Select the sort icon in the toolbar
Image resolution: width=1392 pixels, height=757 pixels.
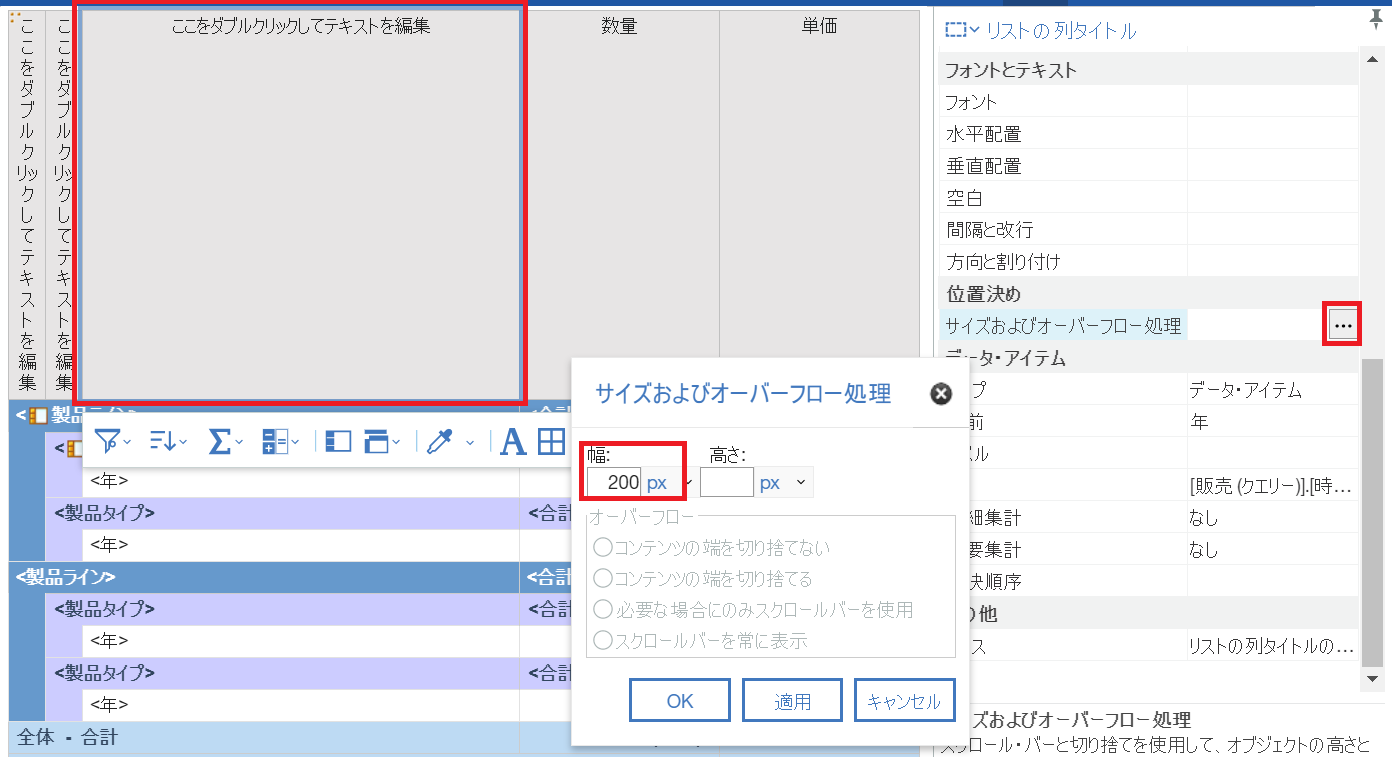point(163,441)
